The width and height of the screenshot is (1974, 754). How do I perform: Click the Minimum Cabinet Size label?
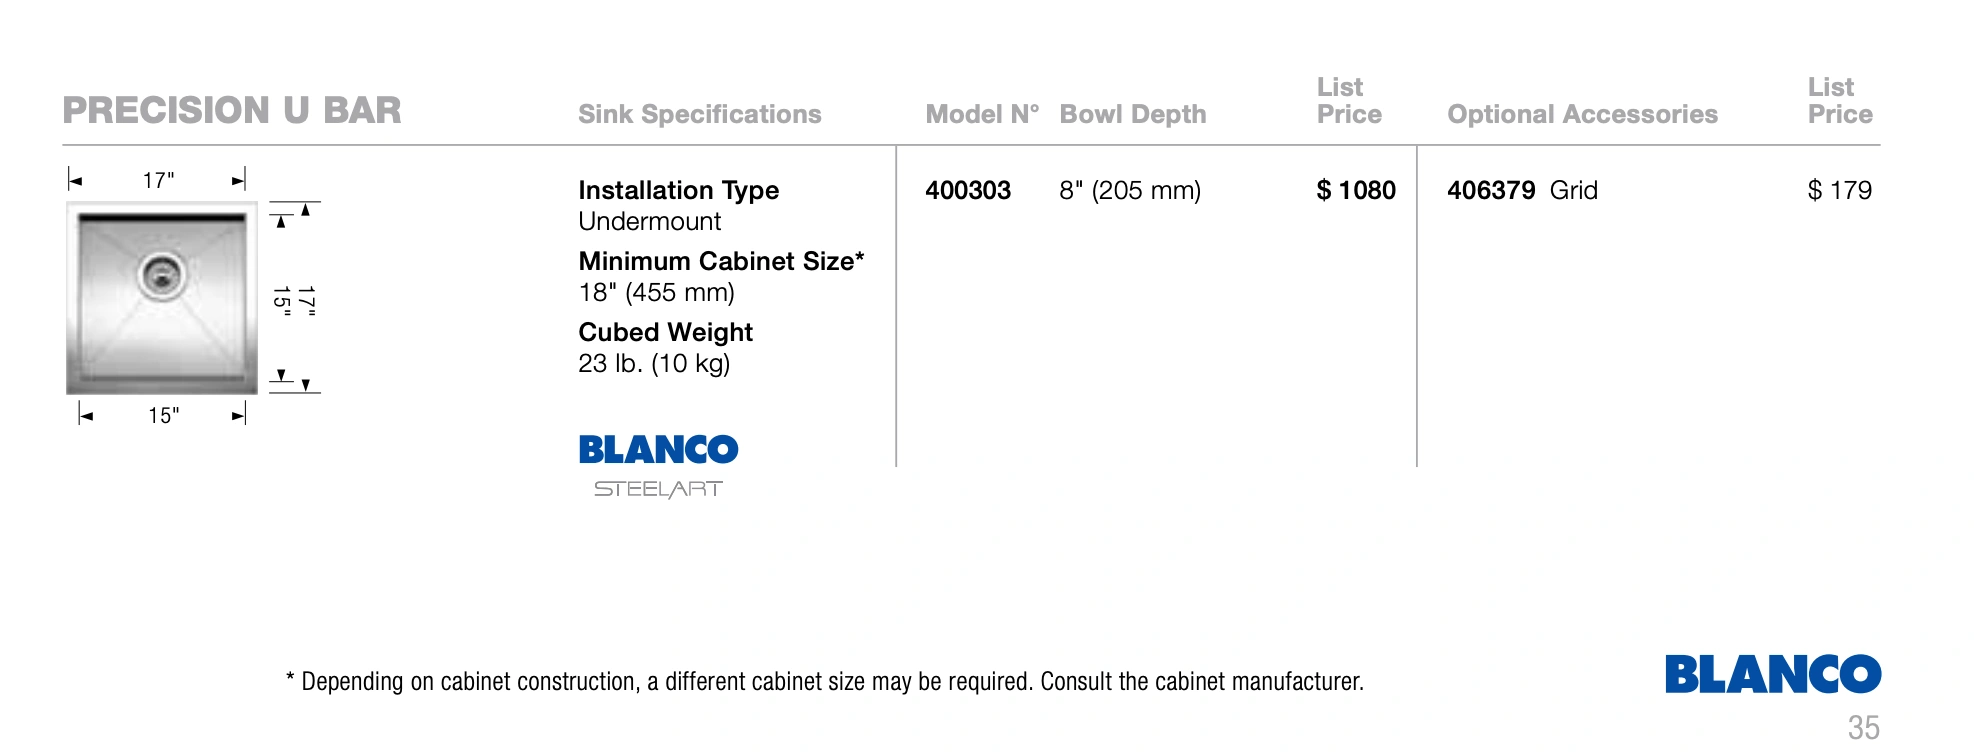[x=720, y=261]
